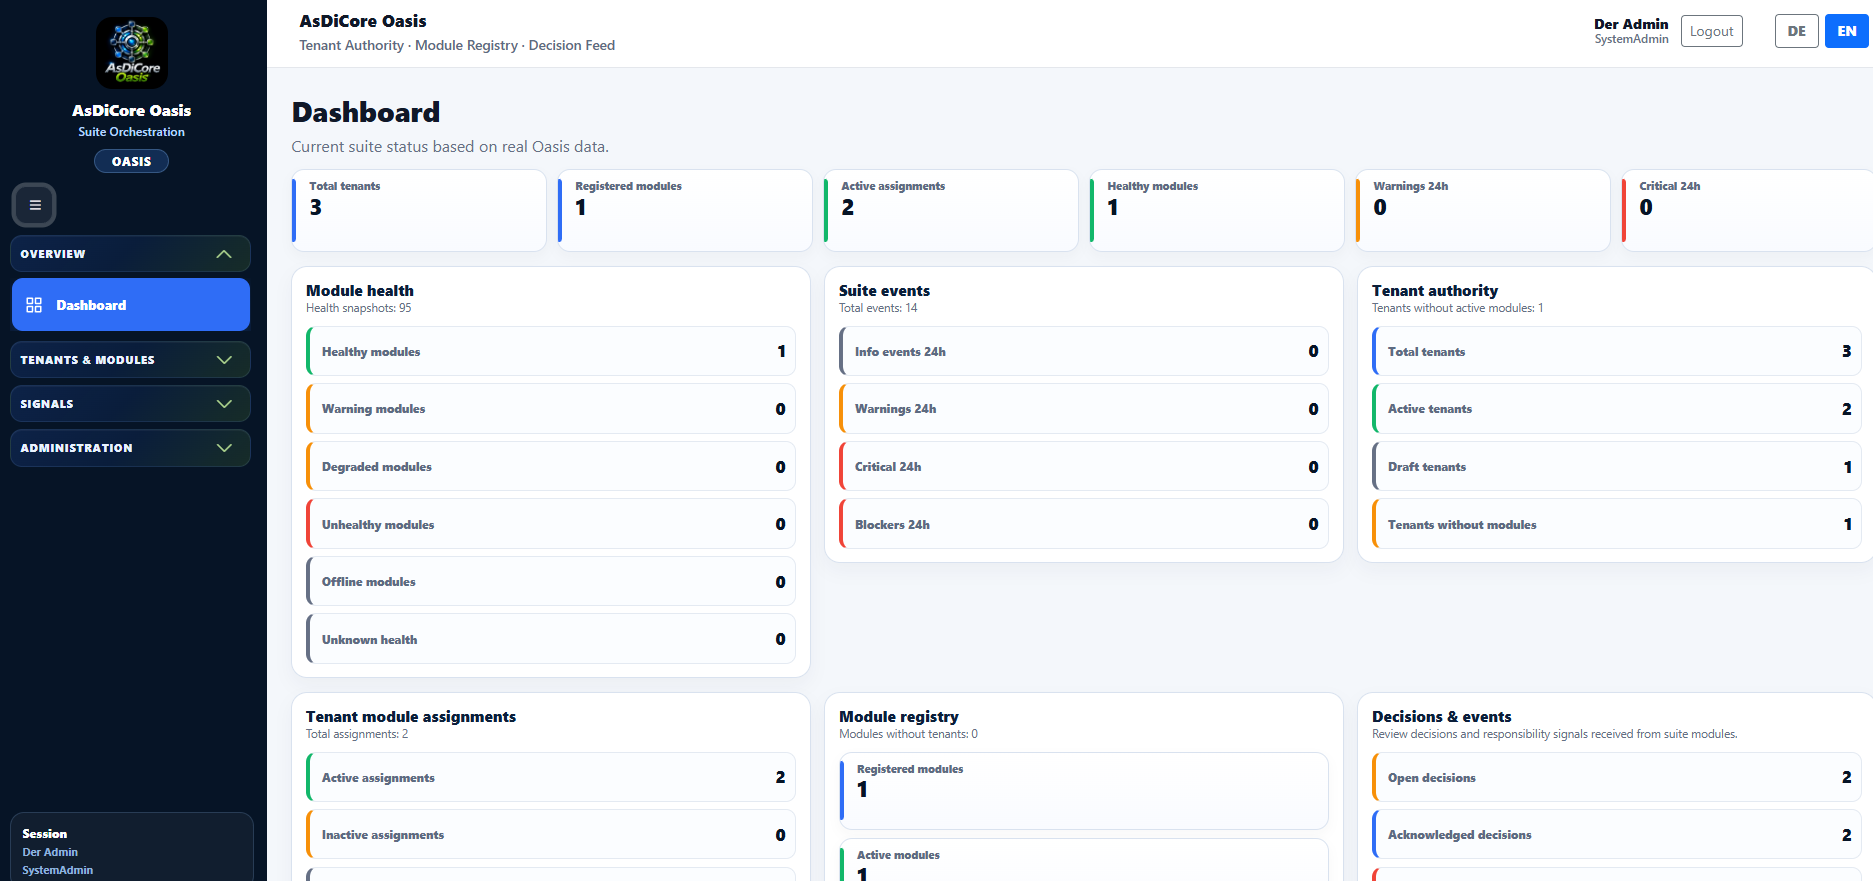Click the AsDiCore Oasis logo image
Image resolution: width=1873 pixels, height=881 pixels.
[x=132, y=53]
